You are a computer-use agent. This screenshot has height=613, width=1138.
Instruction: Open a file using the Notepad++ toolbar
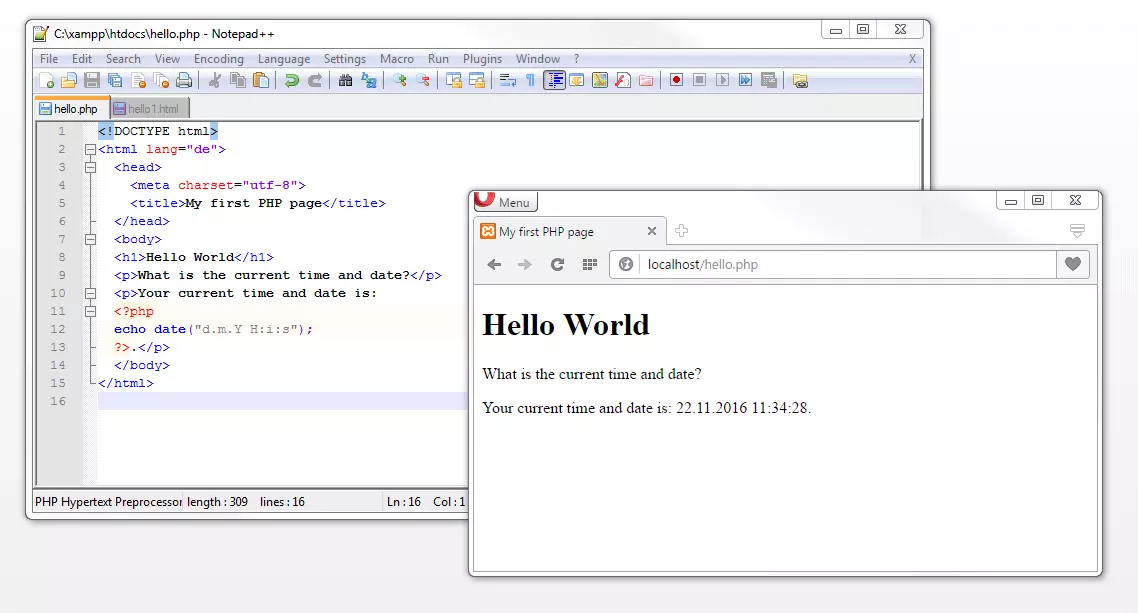tap(67, 80)
